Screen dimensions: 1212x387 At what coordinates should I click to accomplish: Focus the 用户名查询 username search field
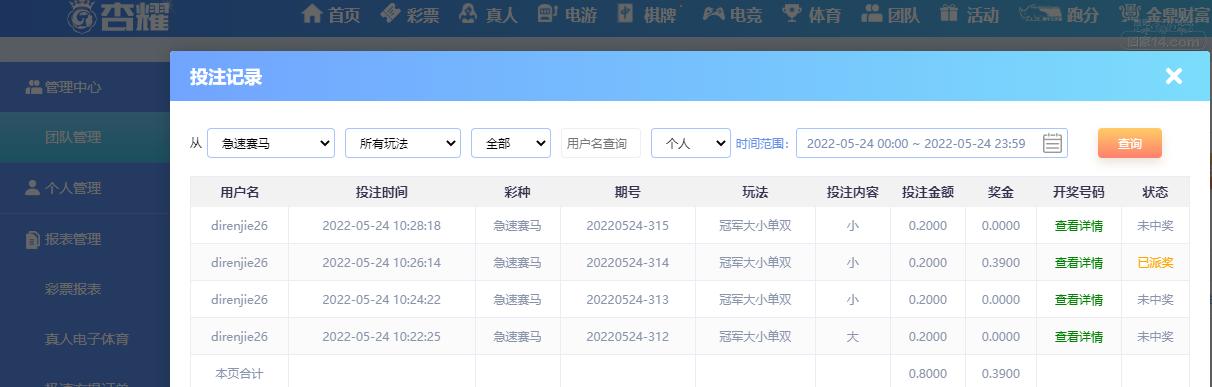pos(601,143)
